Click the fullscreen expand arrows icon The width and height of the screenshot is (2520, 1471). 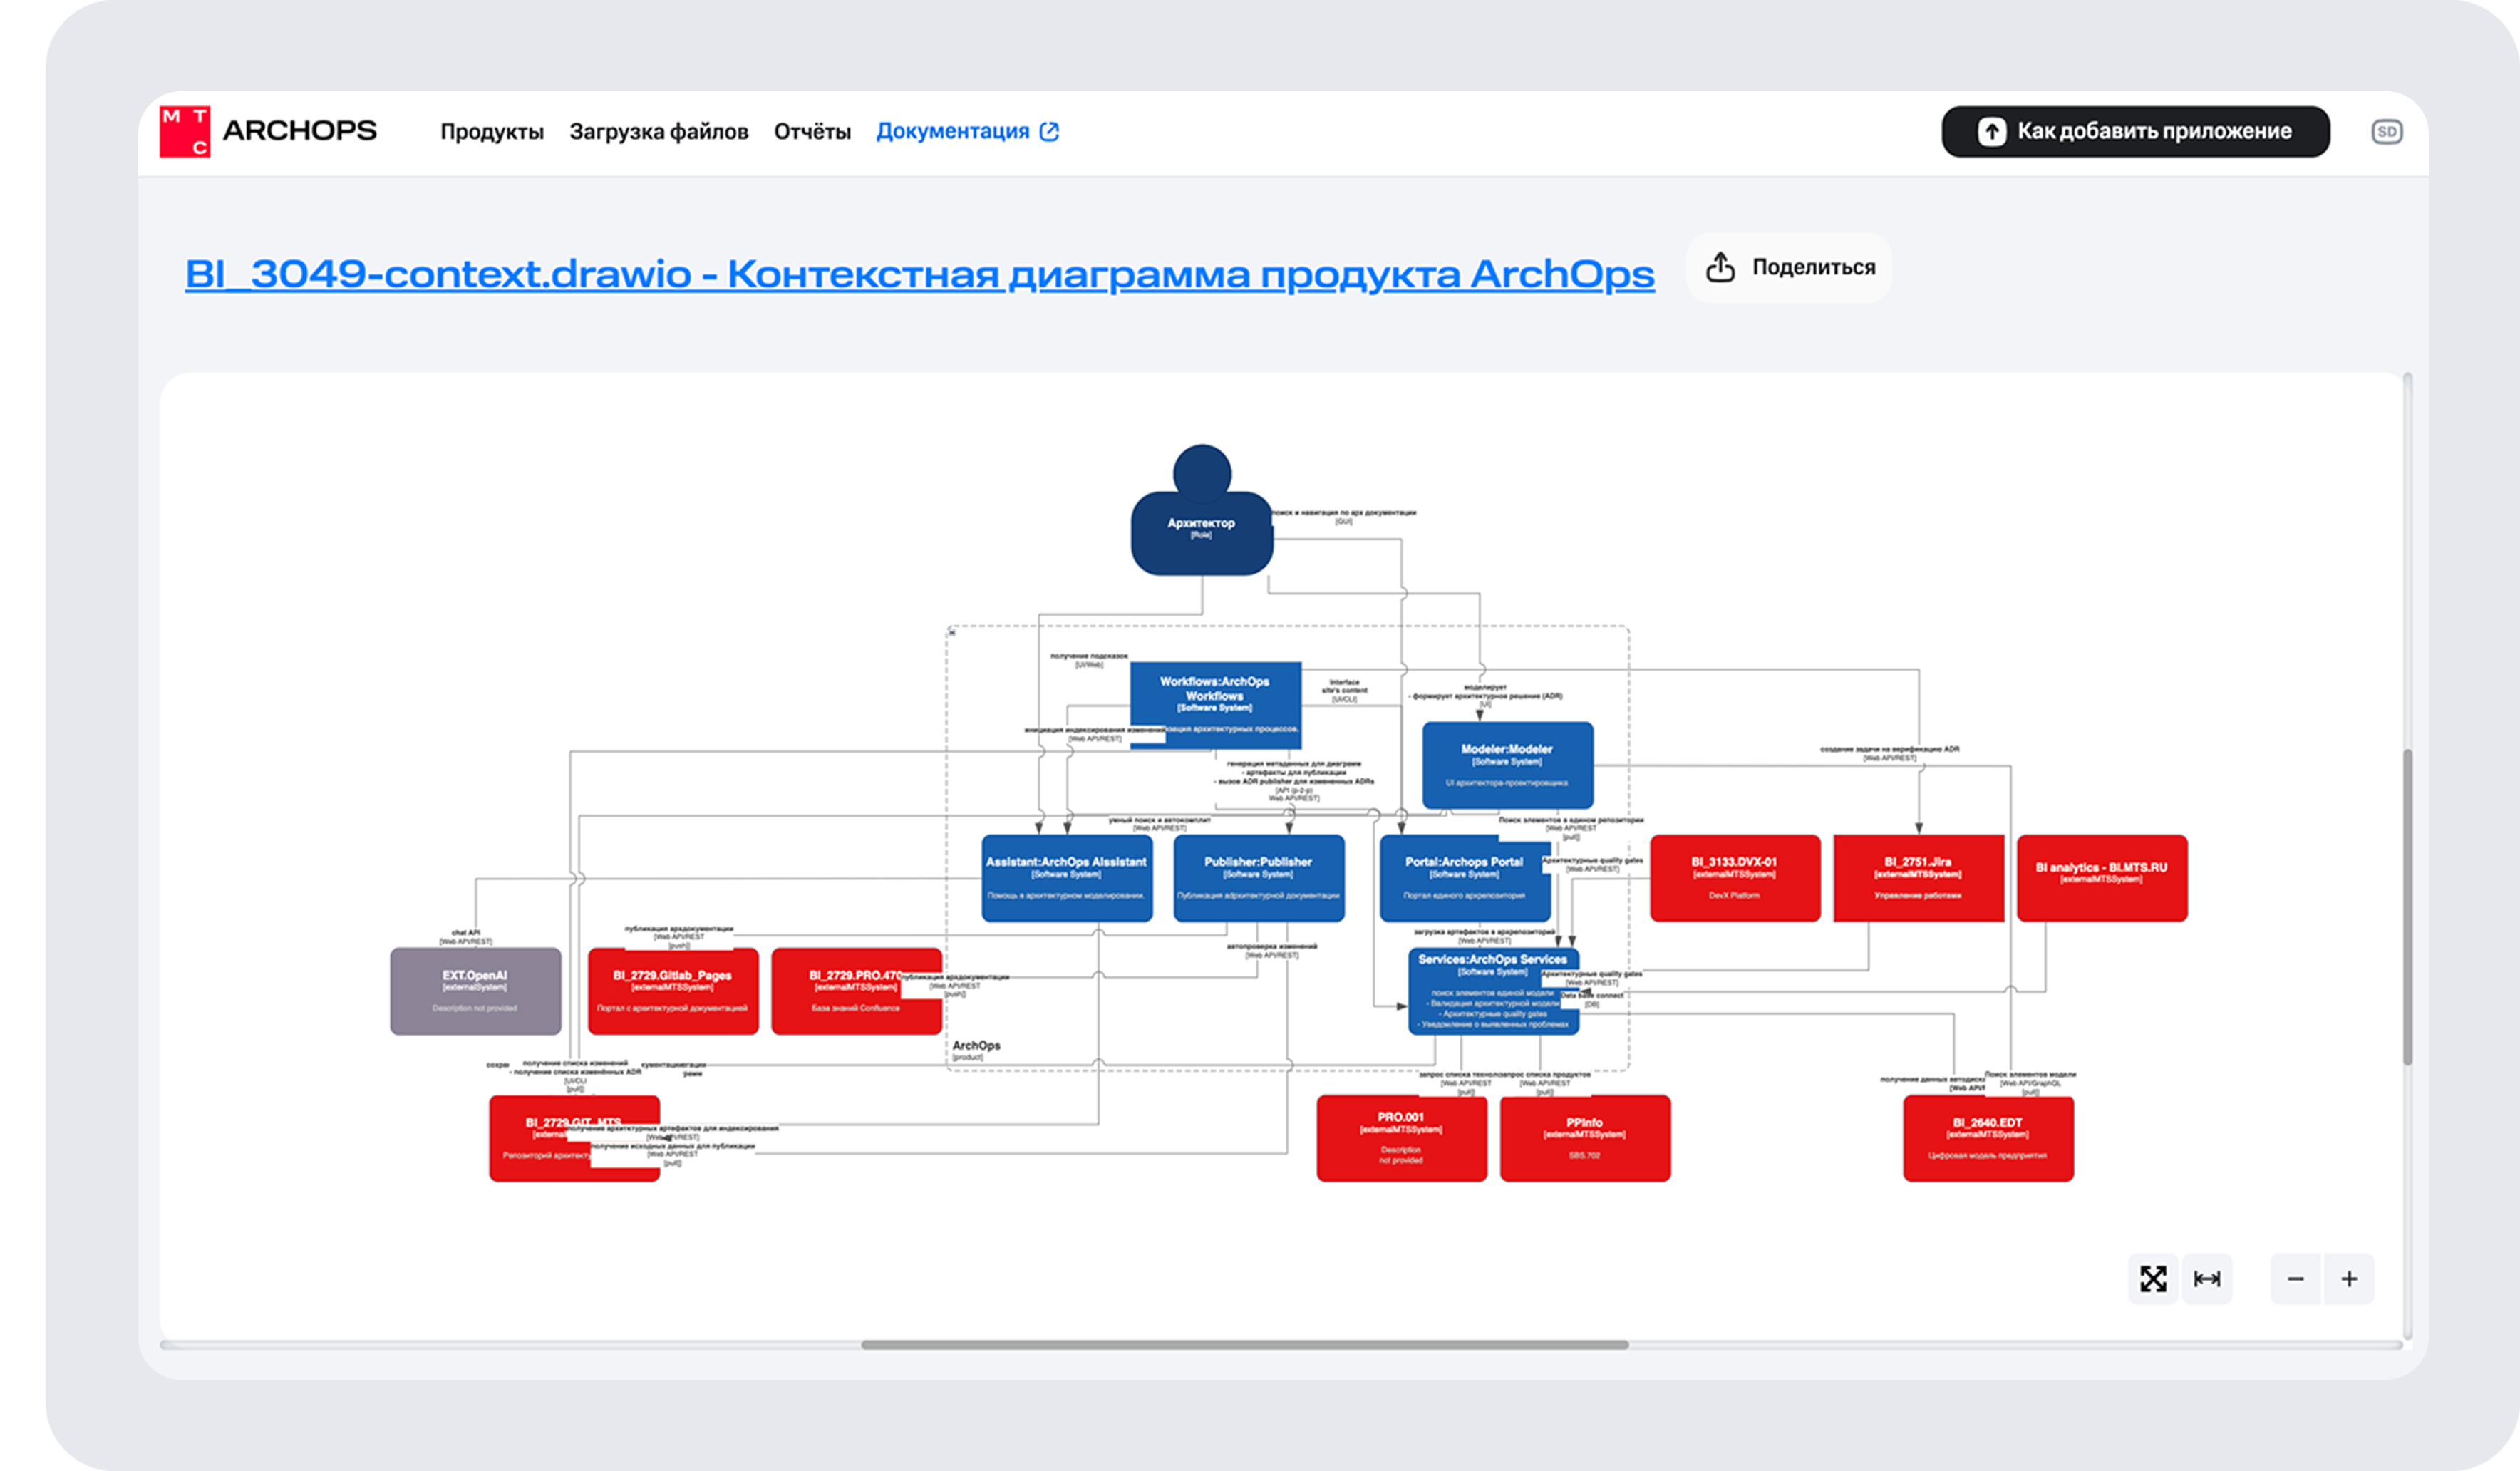tap(2152, 1278)
